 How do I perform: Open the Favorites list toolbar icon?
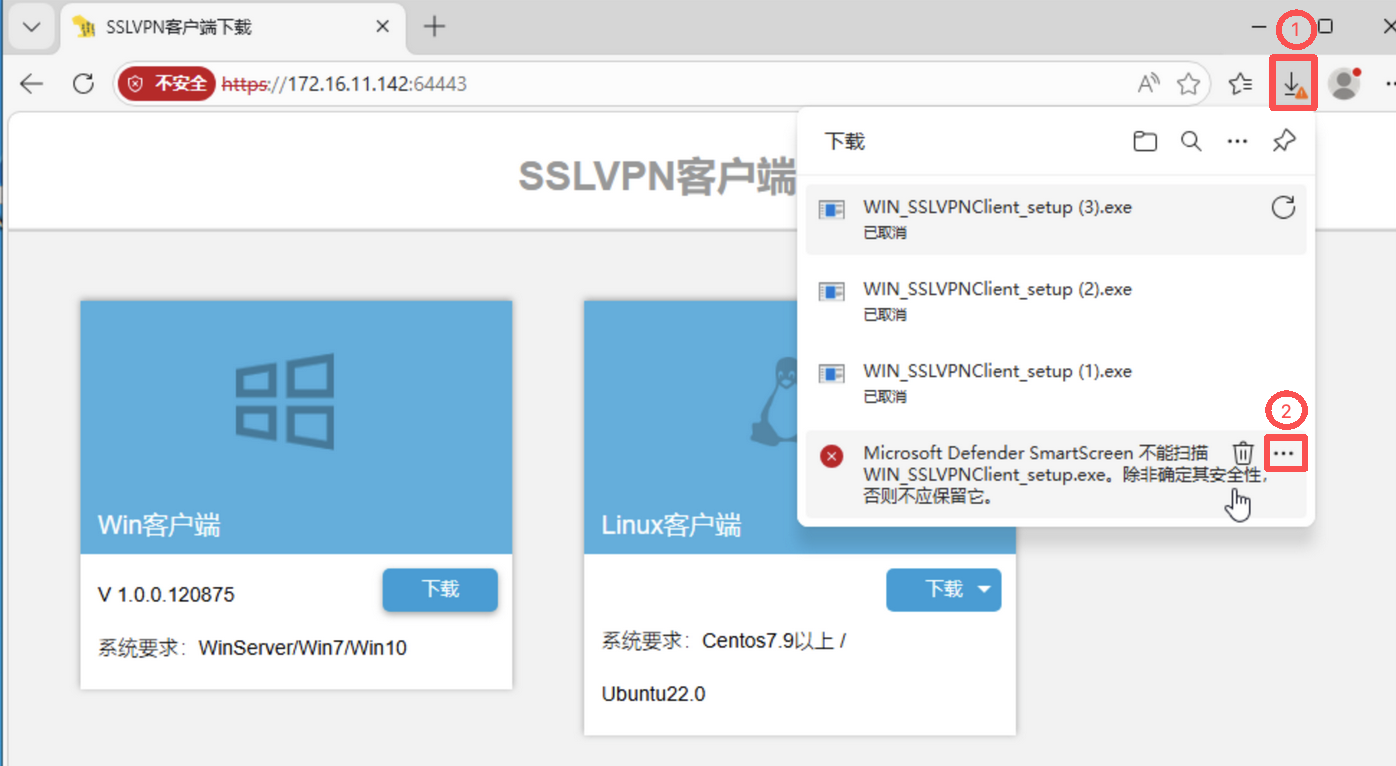pyautogui.click(x=1240, y=84)
